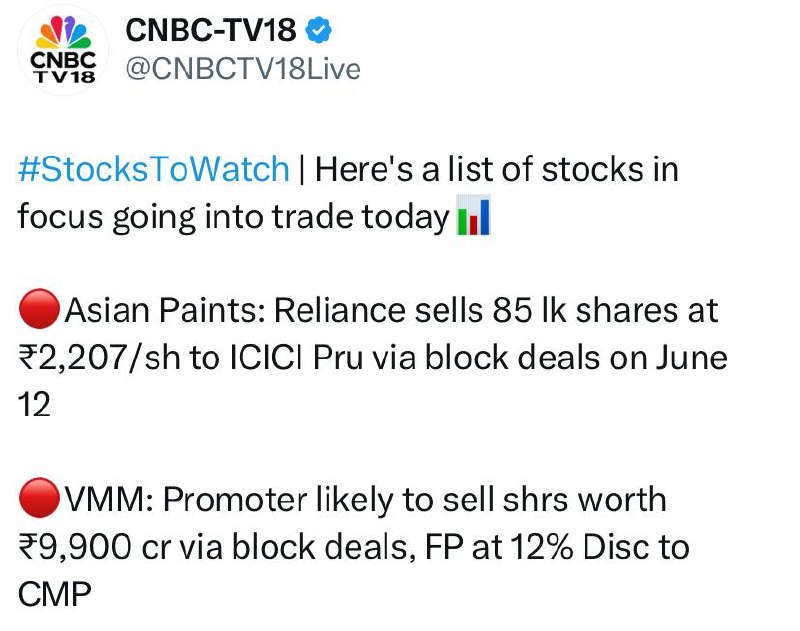Click the red circle before VMM
Image resolution: width=800 pixels, height=631 pixels.
39,498
